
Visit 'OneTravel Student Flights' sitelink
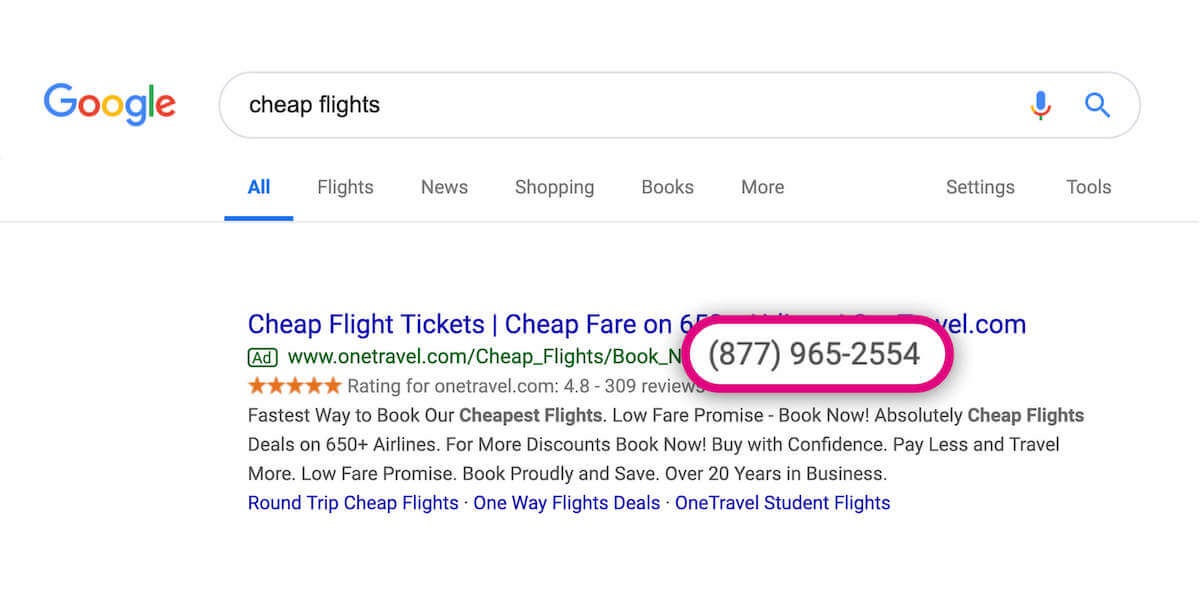click(782, 503)
